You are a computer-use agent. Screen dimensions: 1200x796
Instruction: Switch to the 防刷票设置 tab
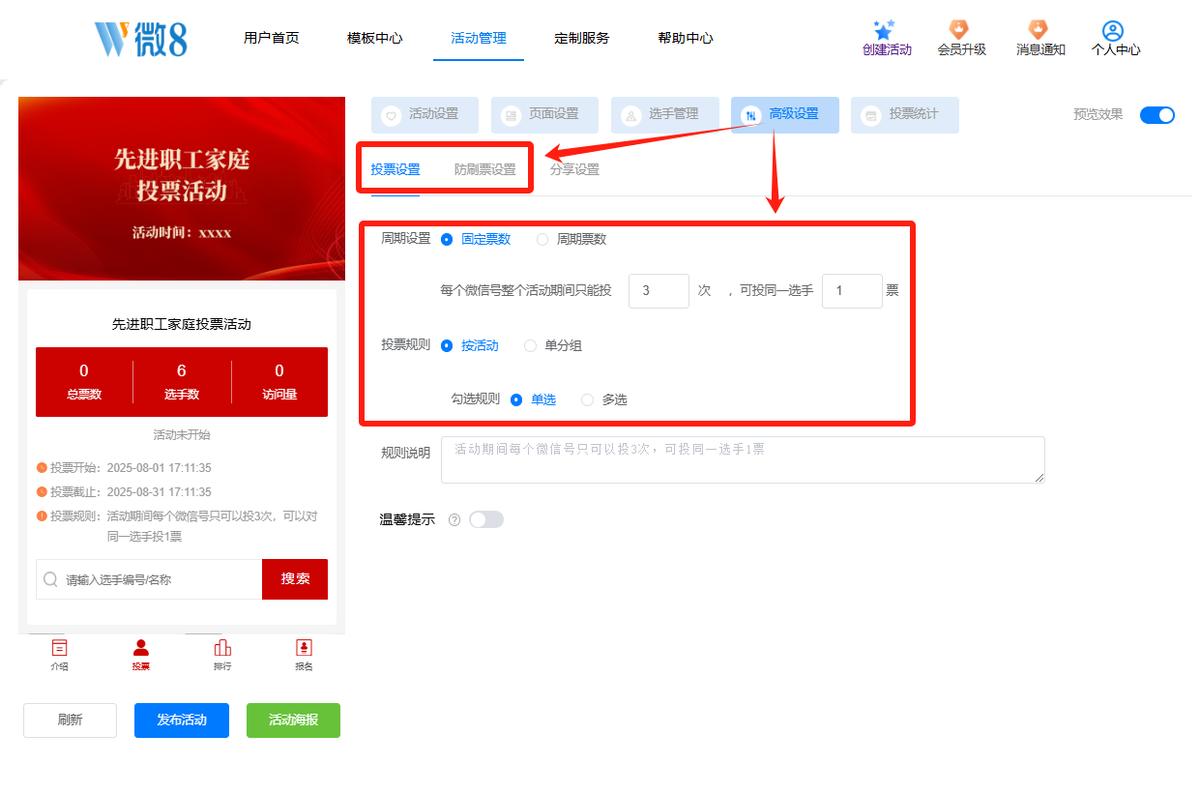coord(485,169)
